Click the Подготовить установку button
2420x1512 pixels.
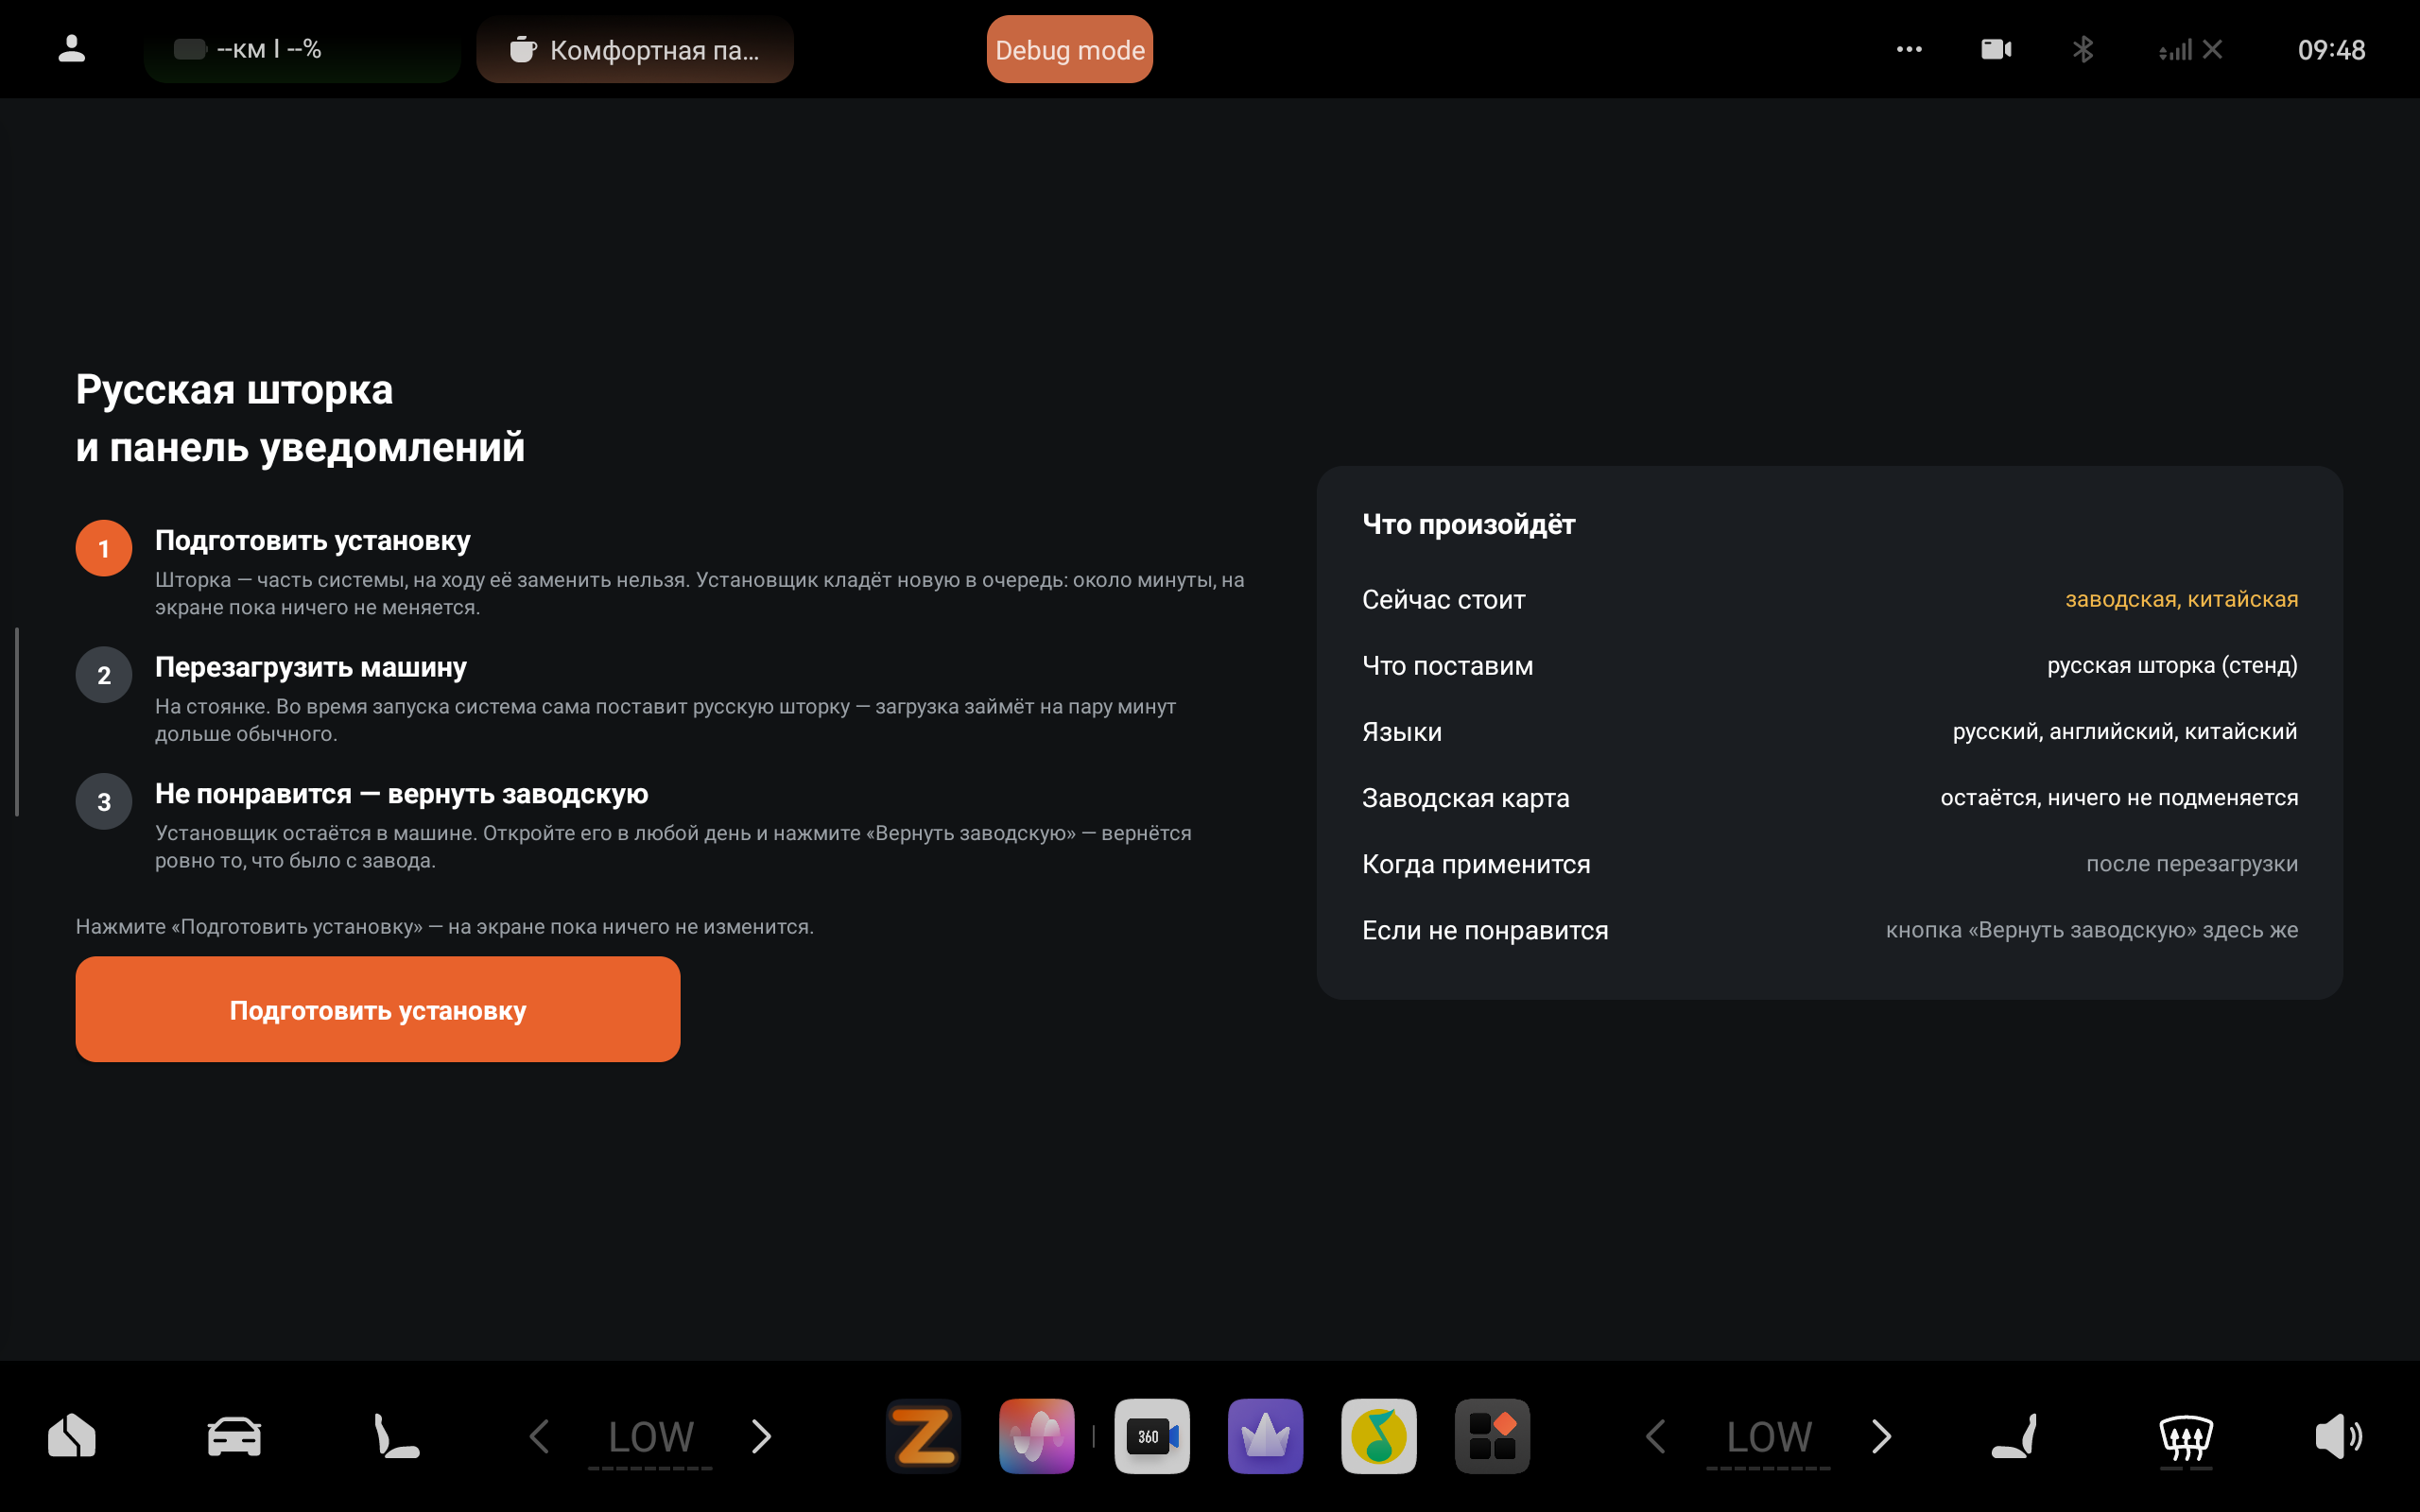[378, 1009]
